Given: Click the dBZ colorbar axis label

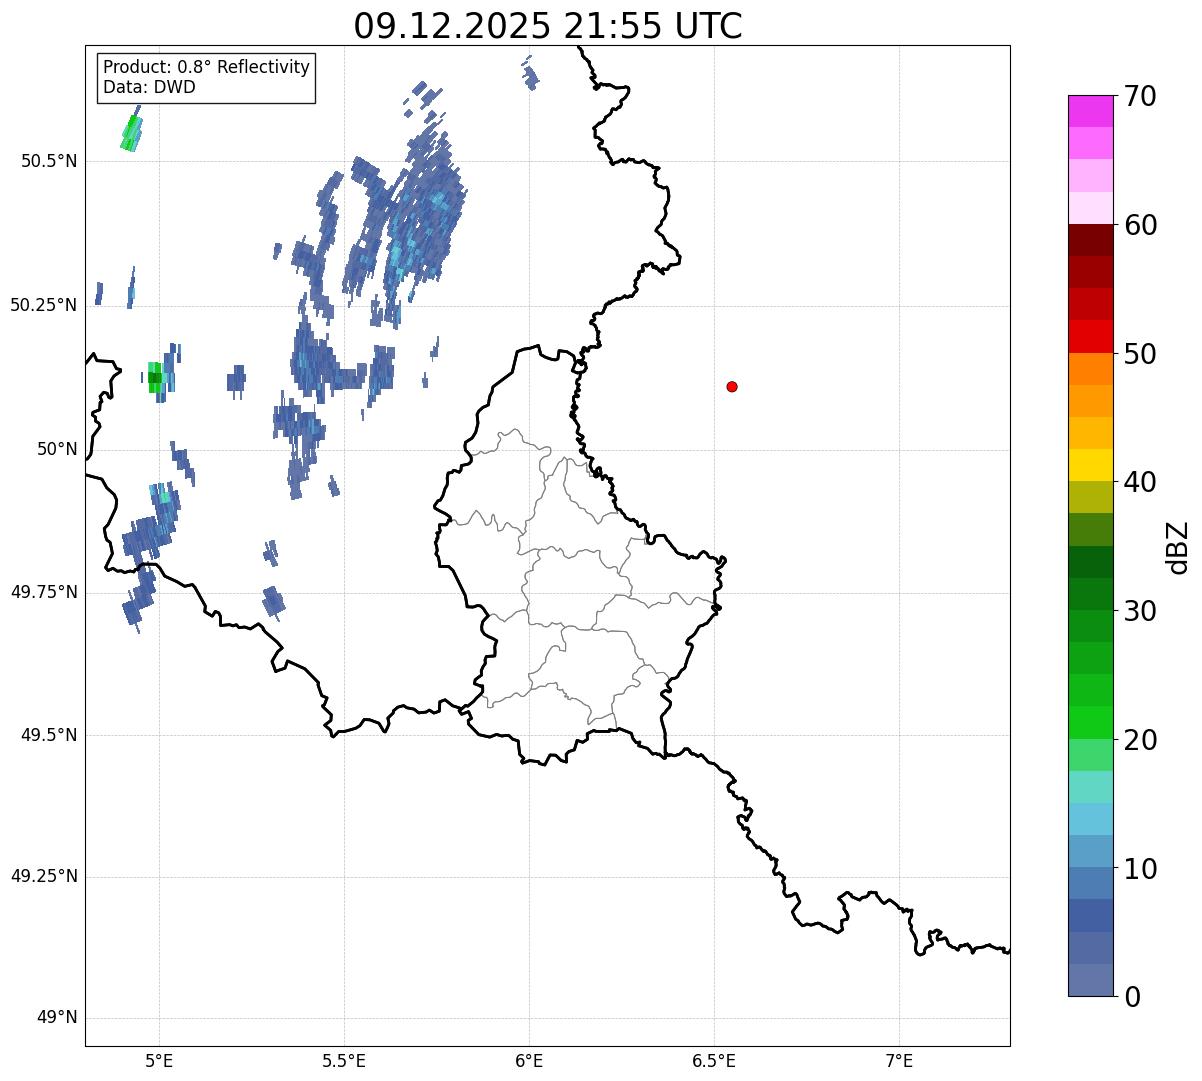Looking at the screenshot, I should (x=1178, y=547).
